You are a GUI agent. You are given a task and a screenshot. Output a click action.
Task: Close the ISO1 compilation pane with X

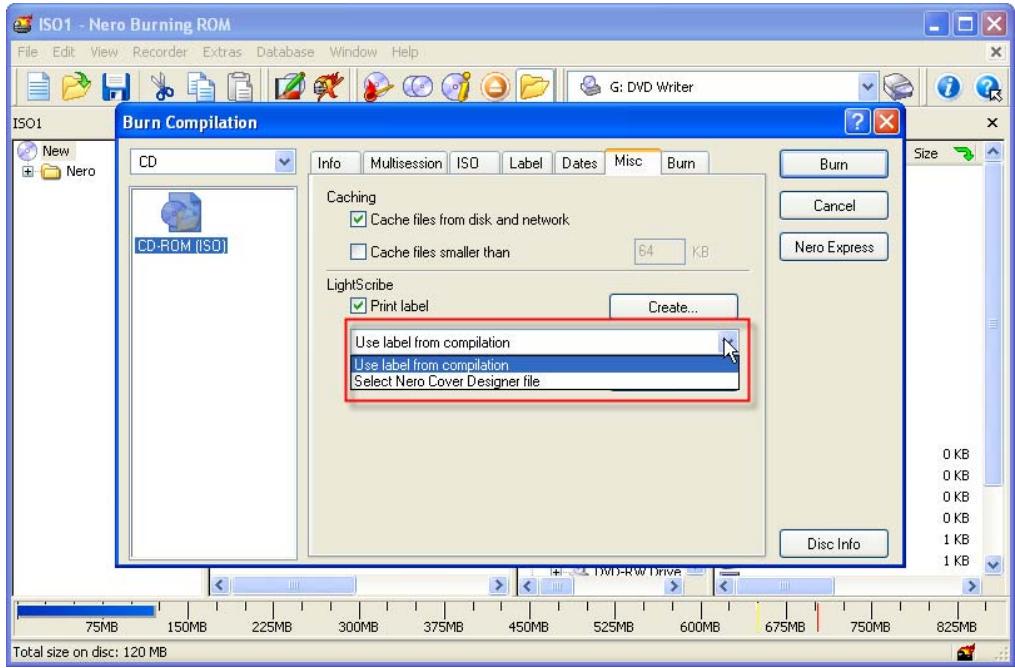[992, 122]
